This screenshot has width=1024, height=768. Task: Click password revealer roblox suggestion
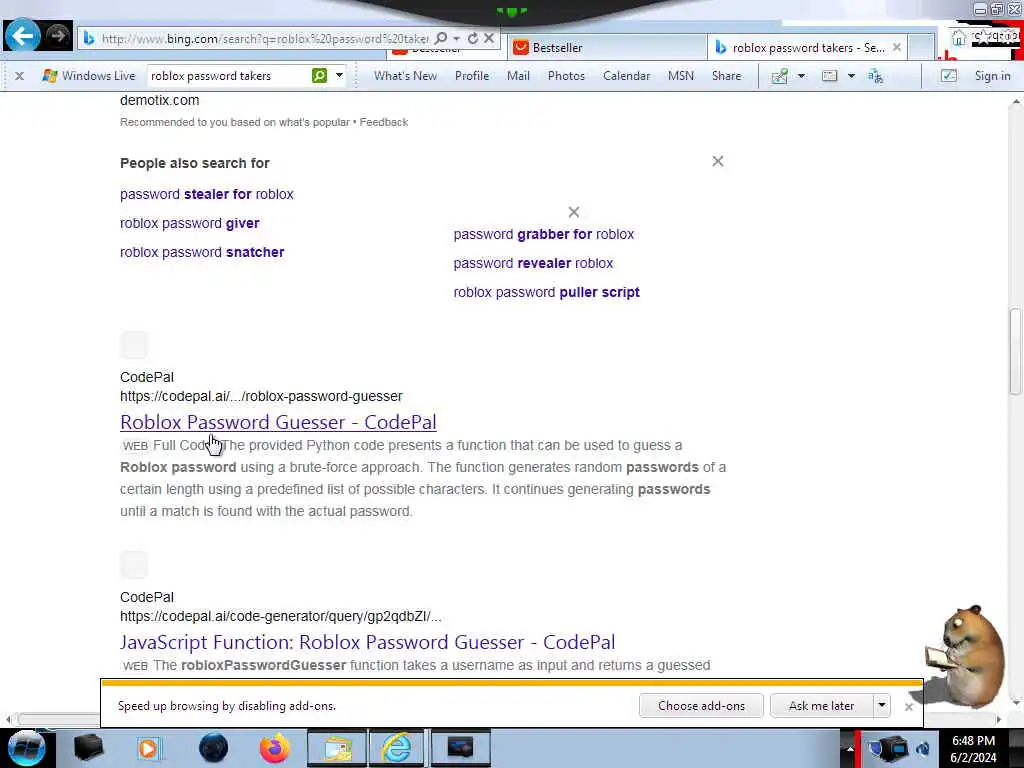click(x=534, y=263)
